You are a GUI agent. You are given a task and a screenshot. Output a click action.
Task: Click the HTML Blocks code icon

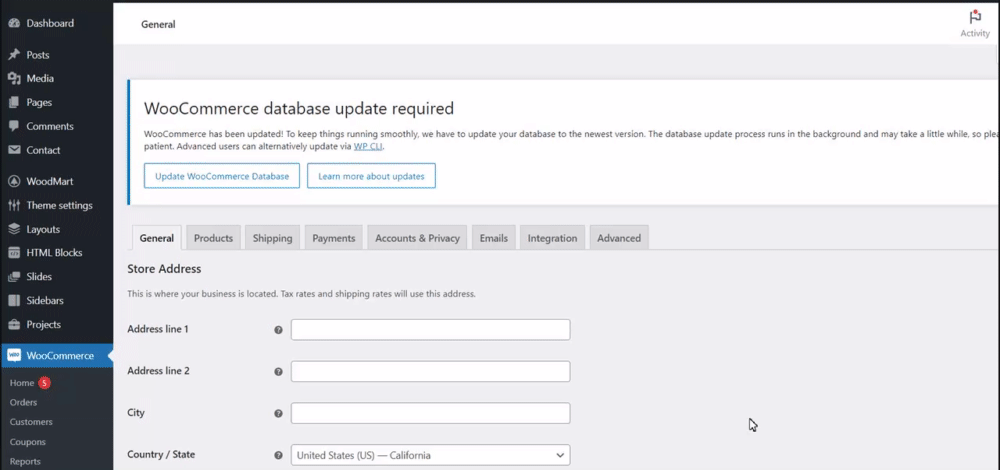[14, 253]
